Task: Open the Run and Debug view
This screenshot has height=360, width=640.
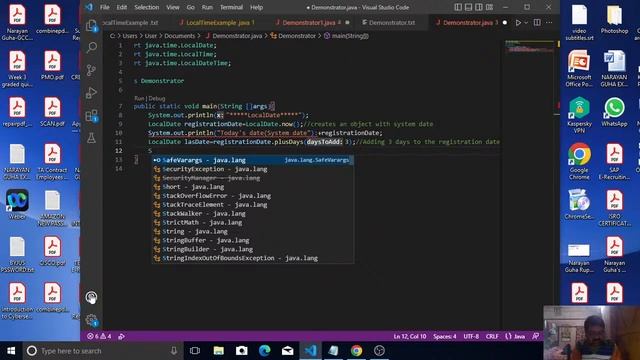Action: point(91,93)
